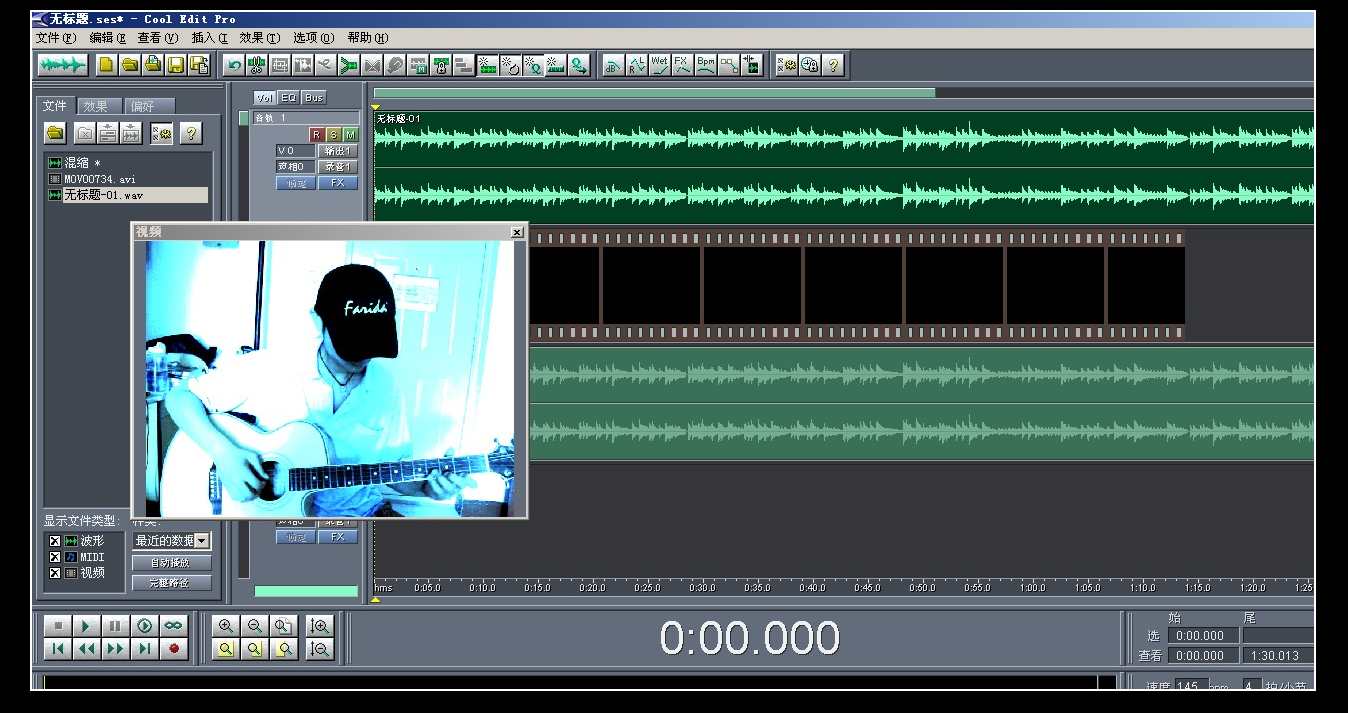Click the 自动播放 auto play button
The width and height of the screenshot is (1348, 713).
[x=172, y=563]
